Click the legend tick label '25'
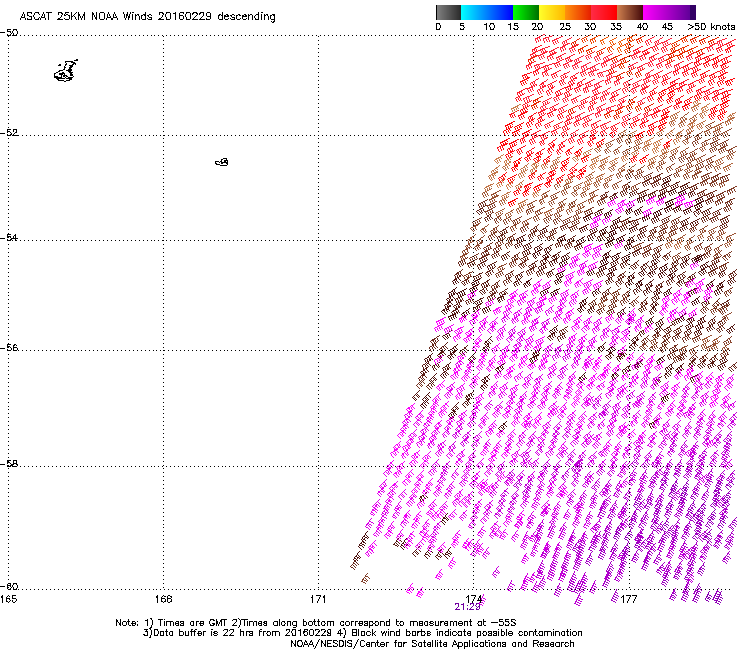This screenshot has width=740, height=650. pyautogui.click(x=565, y=27)
